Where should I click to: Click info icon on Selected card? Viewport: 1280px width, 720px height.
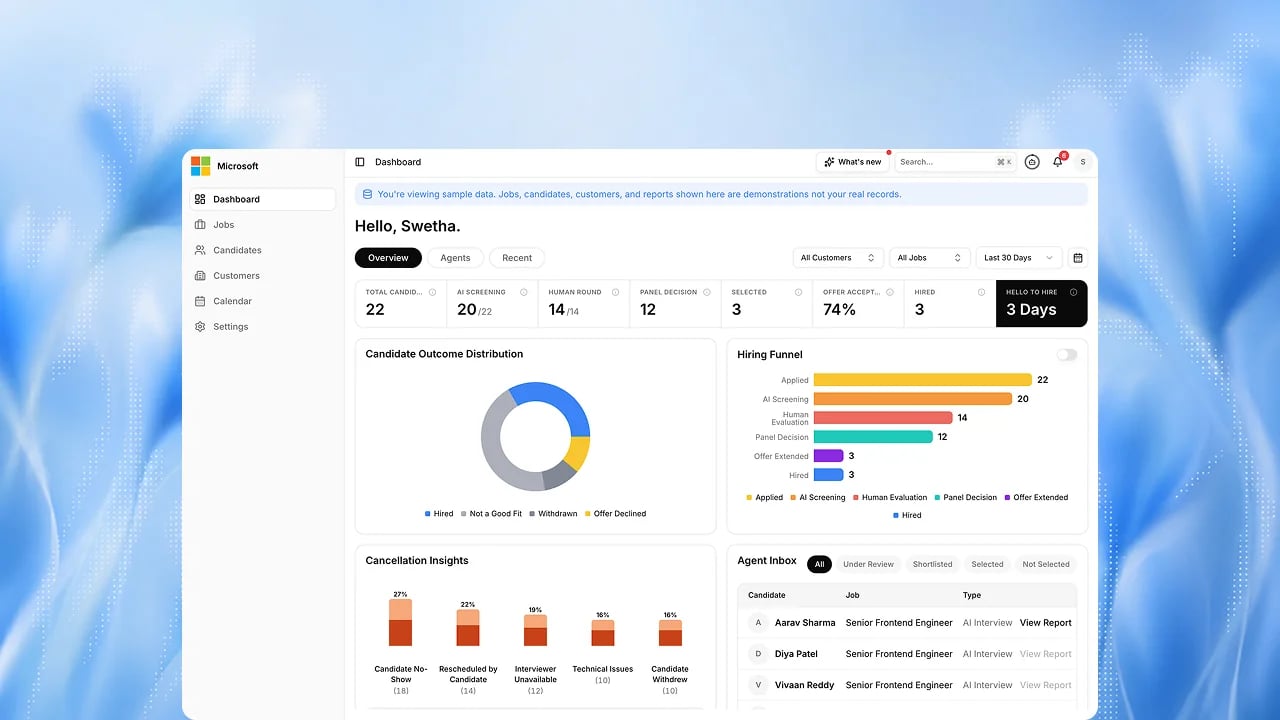point(798,292)
